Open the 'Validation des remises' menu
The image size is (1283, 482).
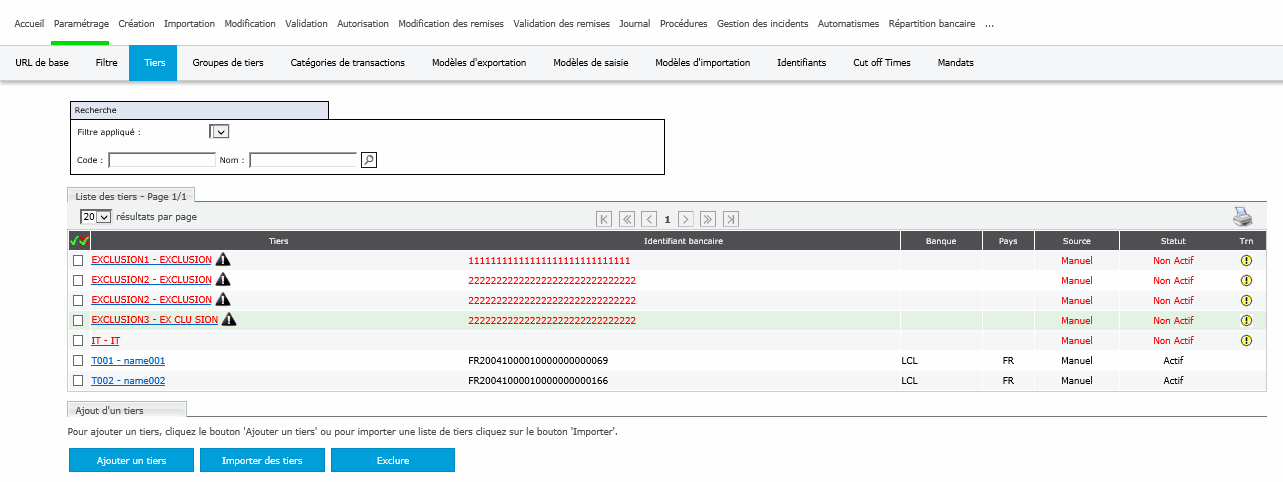[561, 23]
